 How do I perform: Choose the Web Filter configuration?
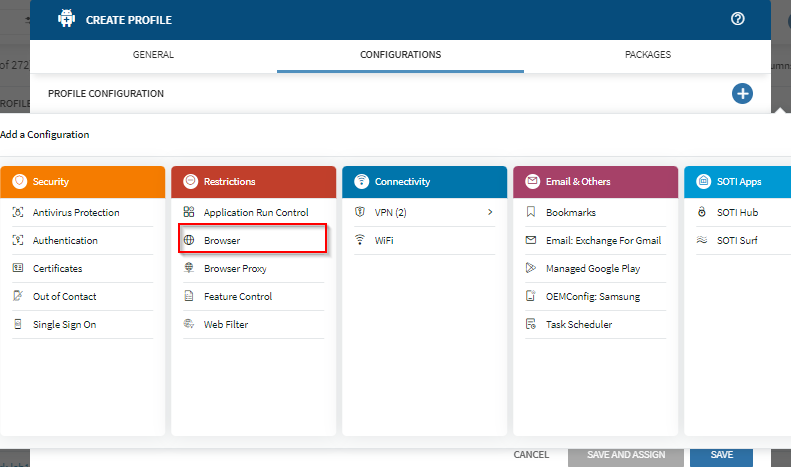tap(225, 325)
